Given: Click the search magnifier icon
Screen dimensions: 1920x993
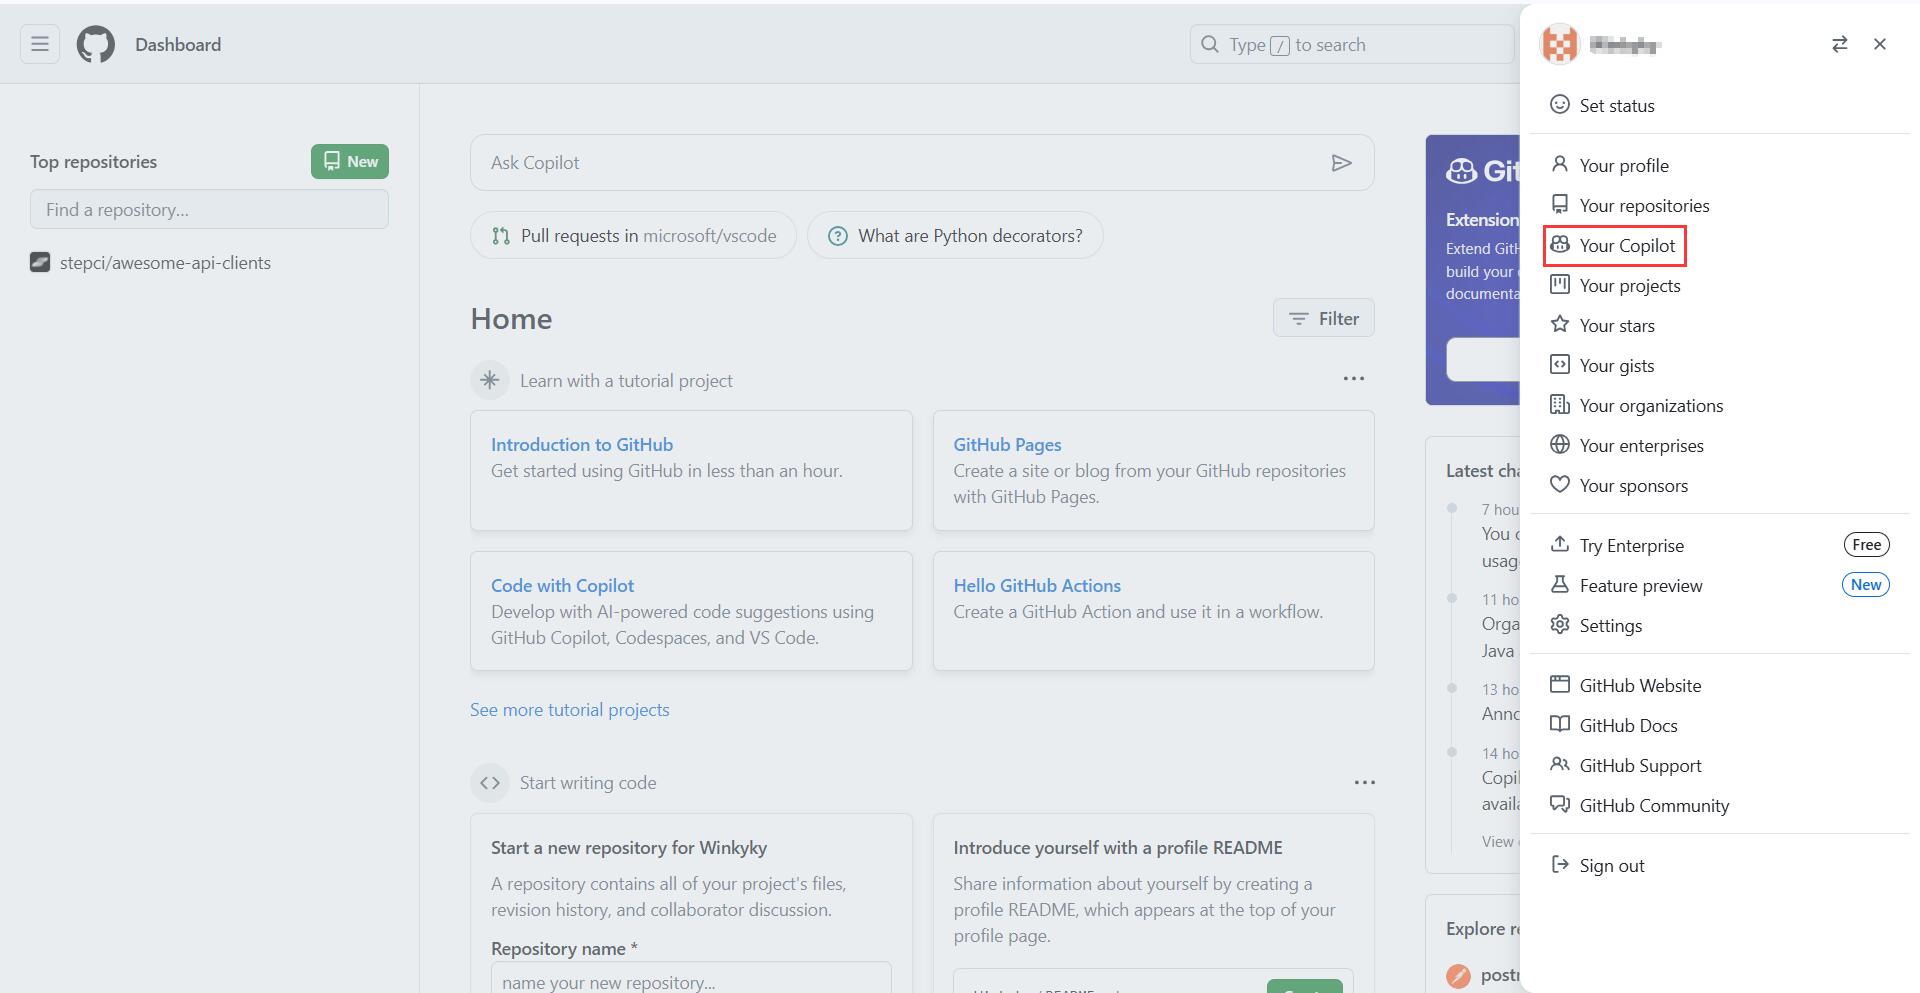Looking at the screenshot, I should tap(1210, 44).
